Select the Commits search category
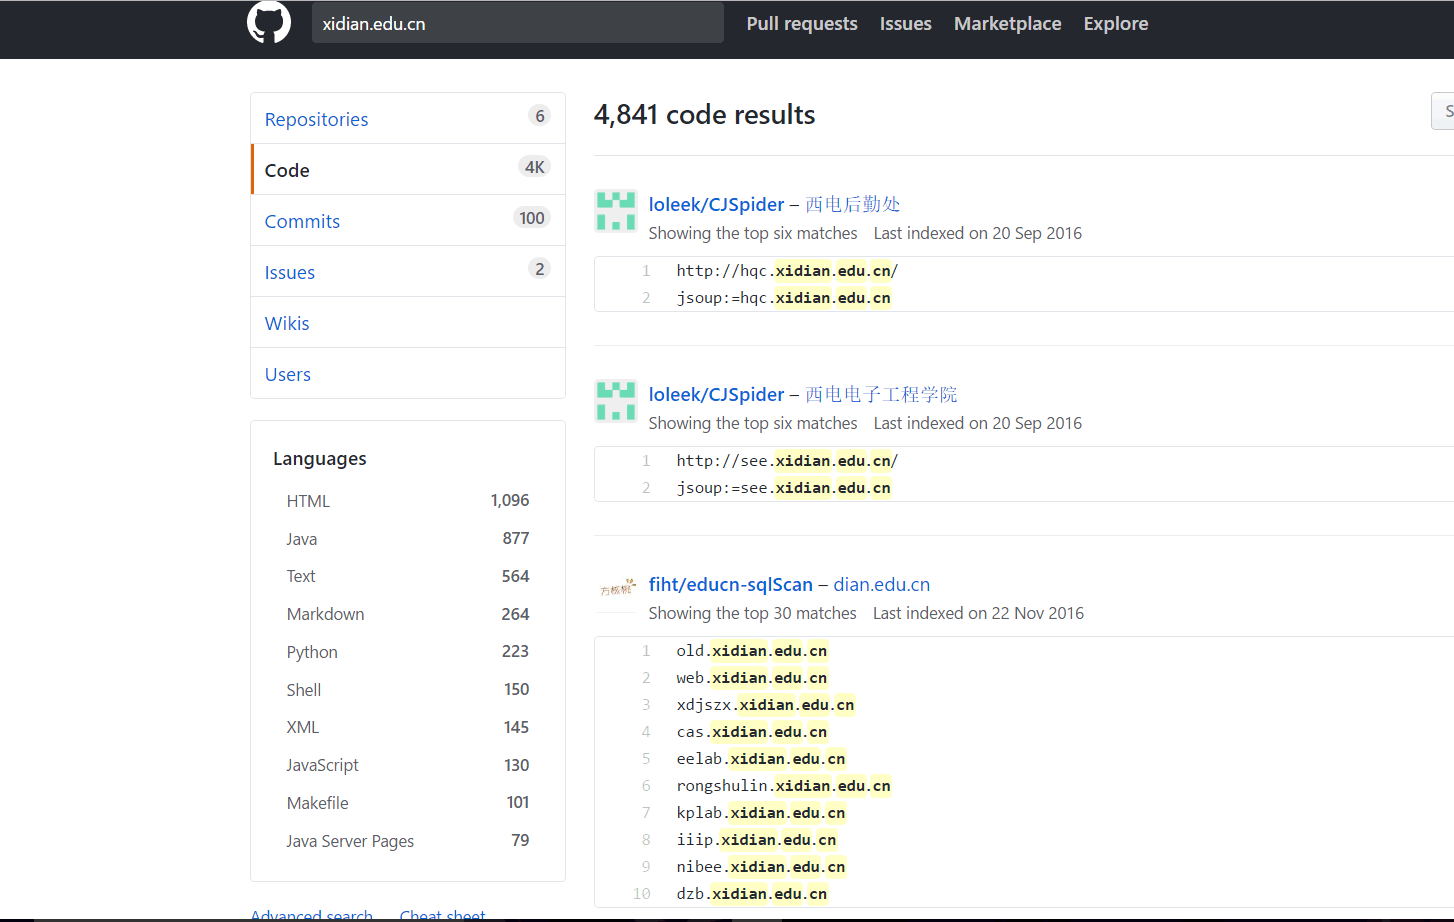The image size is (1454, 922). [408, 221]
